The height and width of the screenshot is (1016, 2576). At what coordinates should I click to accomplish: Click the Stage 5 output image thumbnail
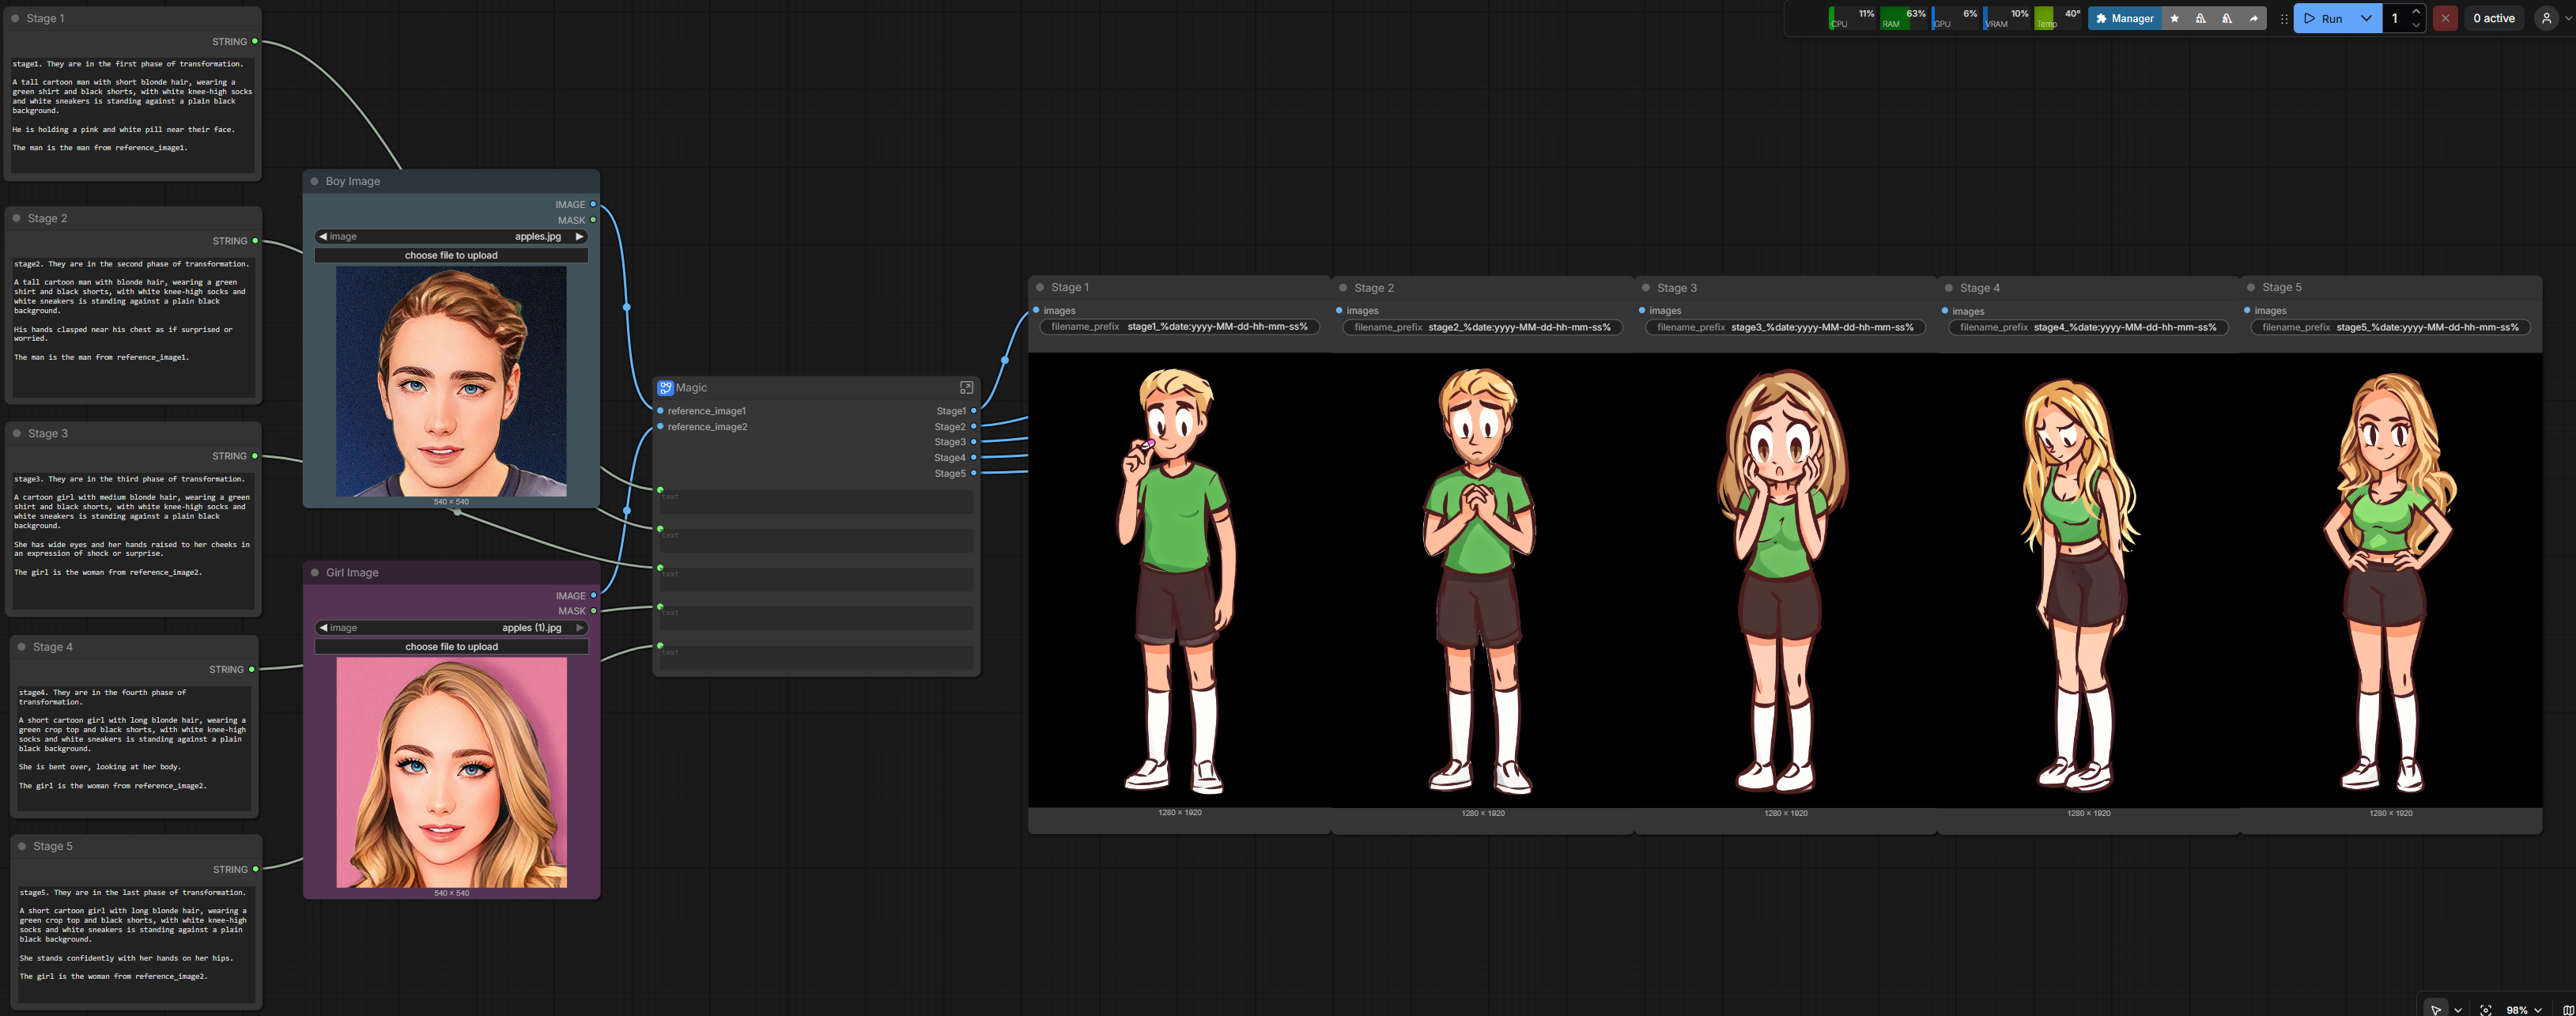pos(2390,580)
